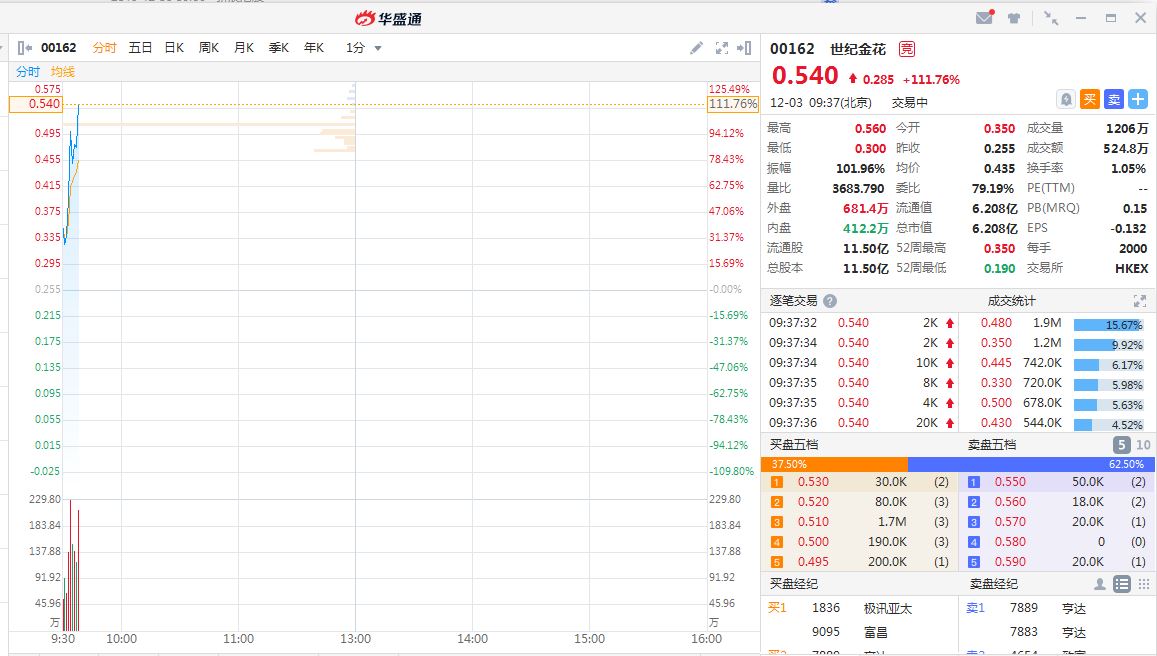Hide the right quote panel
This screenshot has height=656, width=1157.
point(744,48)
